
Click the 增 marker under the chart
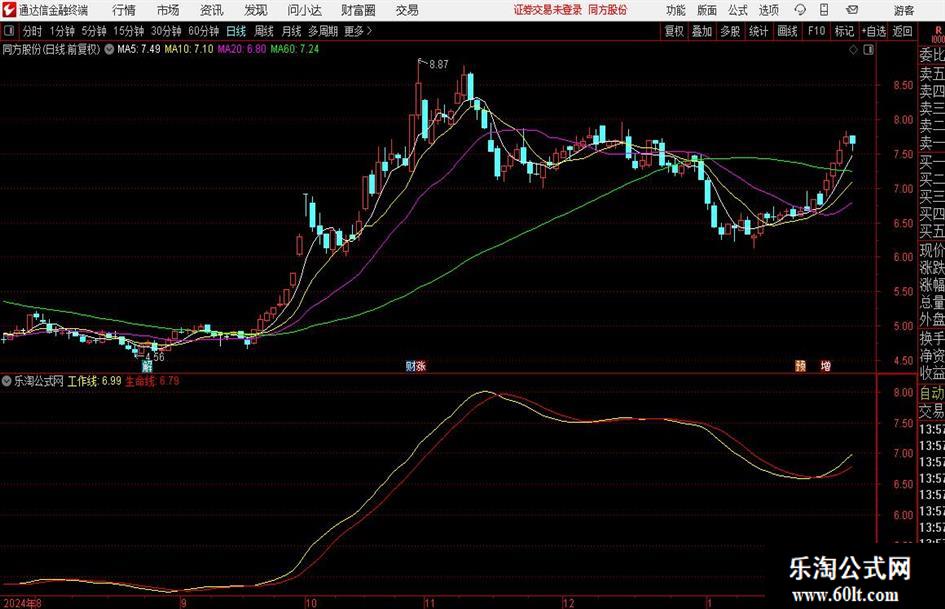coord(826,366)
